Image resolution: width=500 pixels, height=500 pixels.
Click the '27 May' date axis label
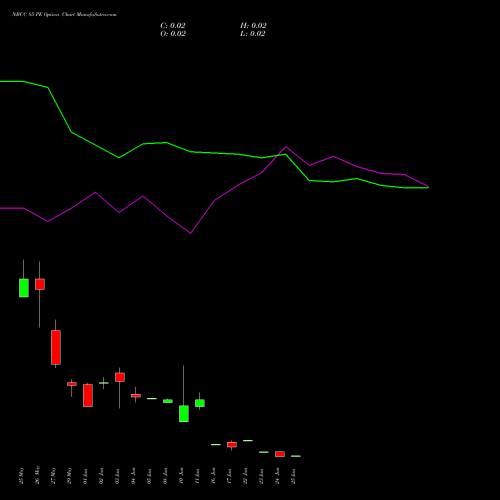point(54,476)
